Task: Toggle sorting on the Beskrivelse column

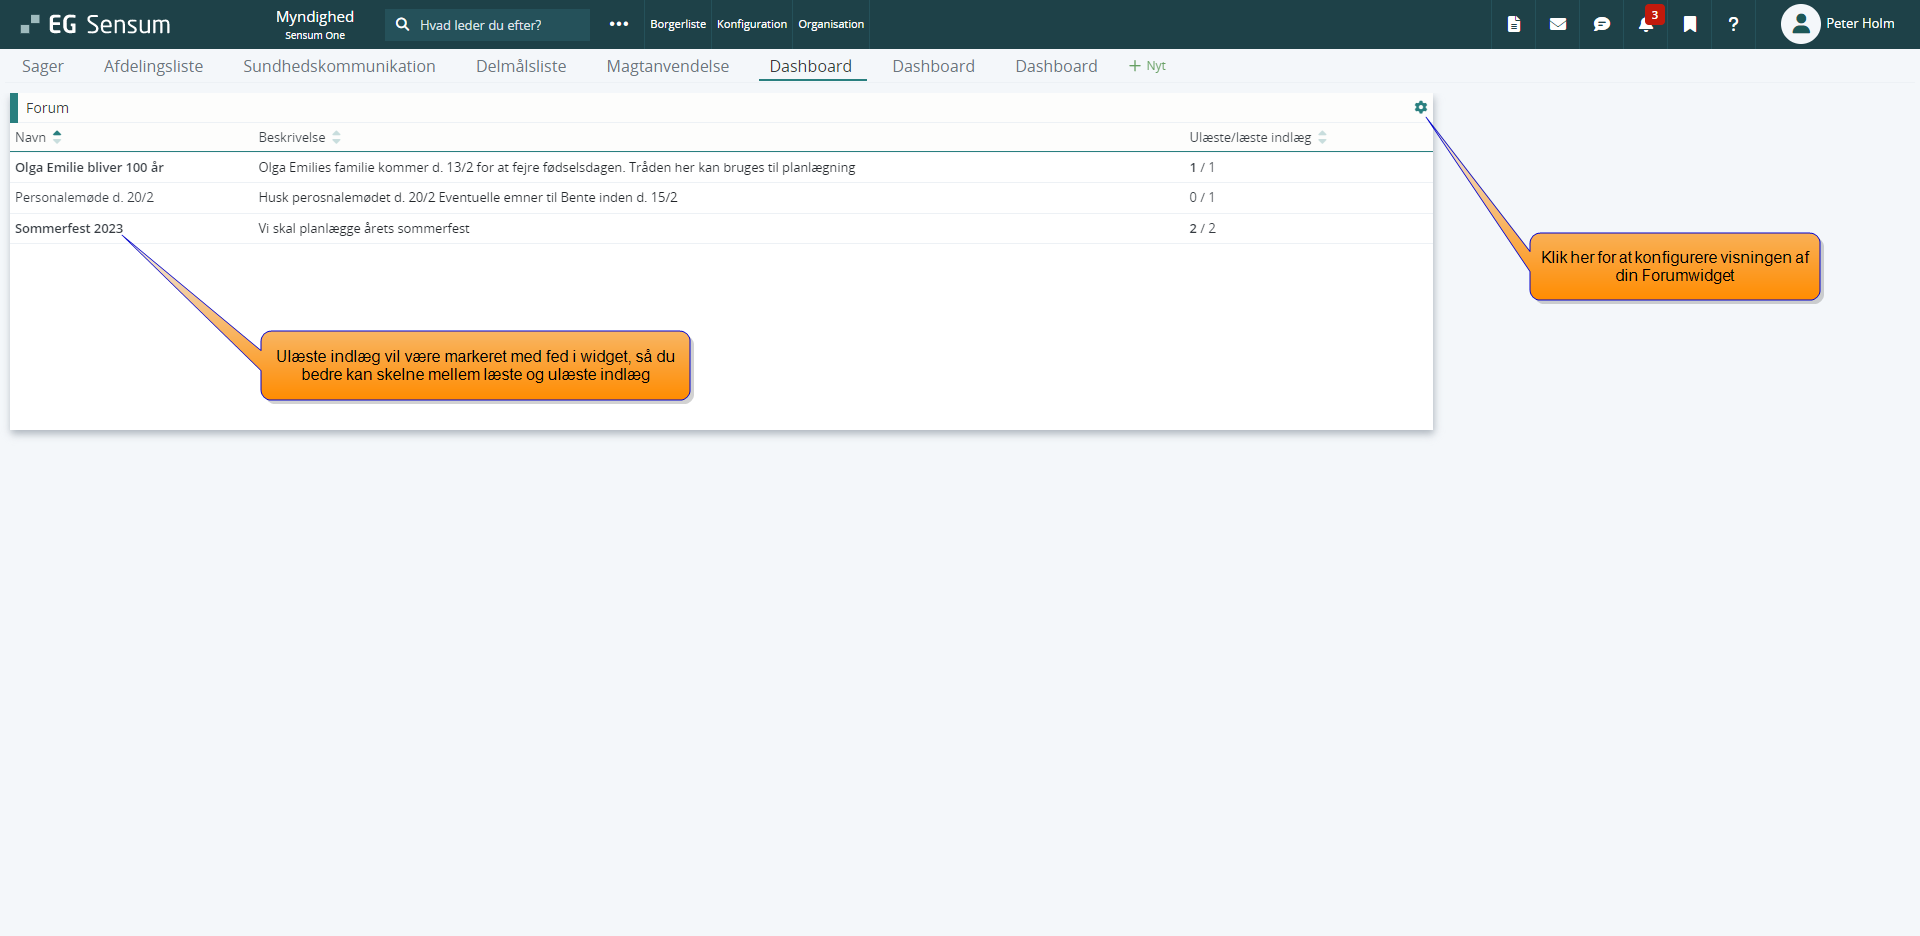Action: point(335,137)
